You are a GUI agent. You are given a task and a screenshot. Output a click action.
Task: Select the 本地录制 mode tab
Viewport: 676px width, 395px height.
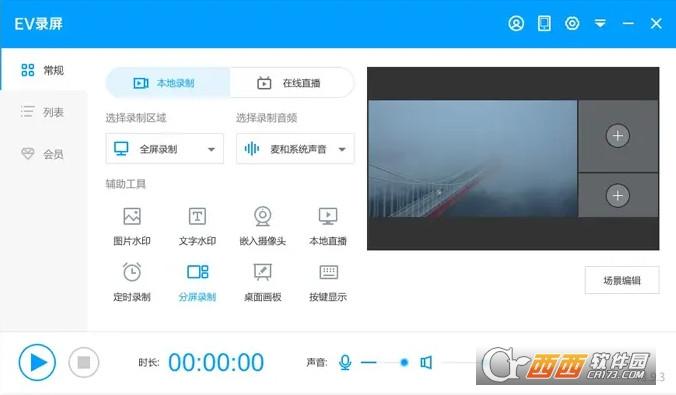click(168, 83)
